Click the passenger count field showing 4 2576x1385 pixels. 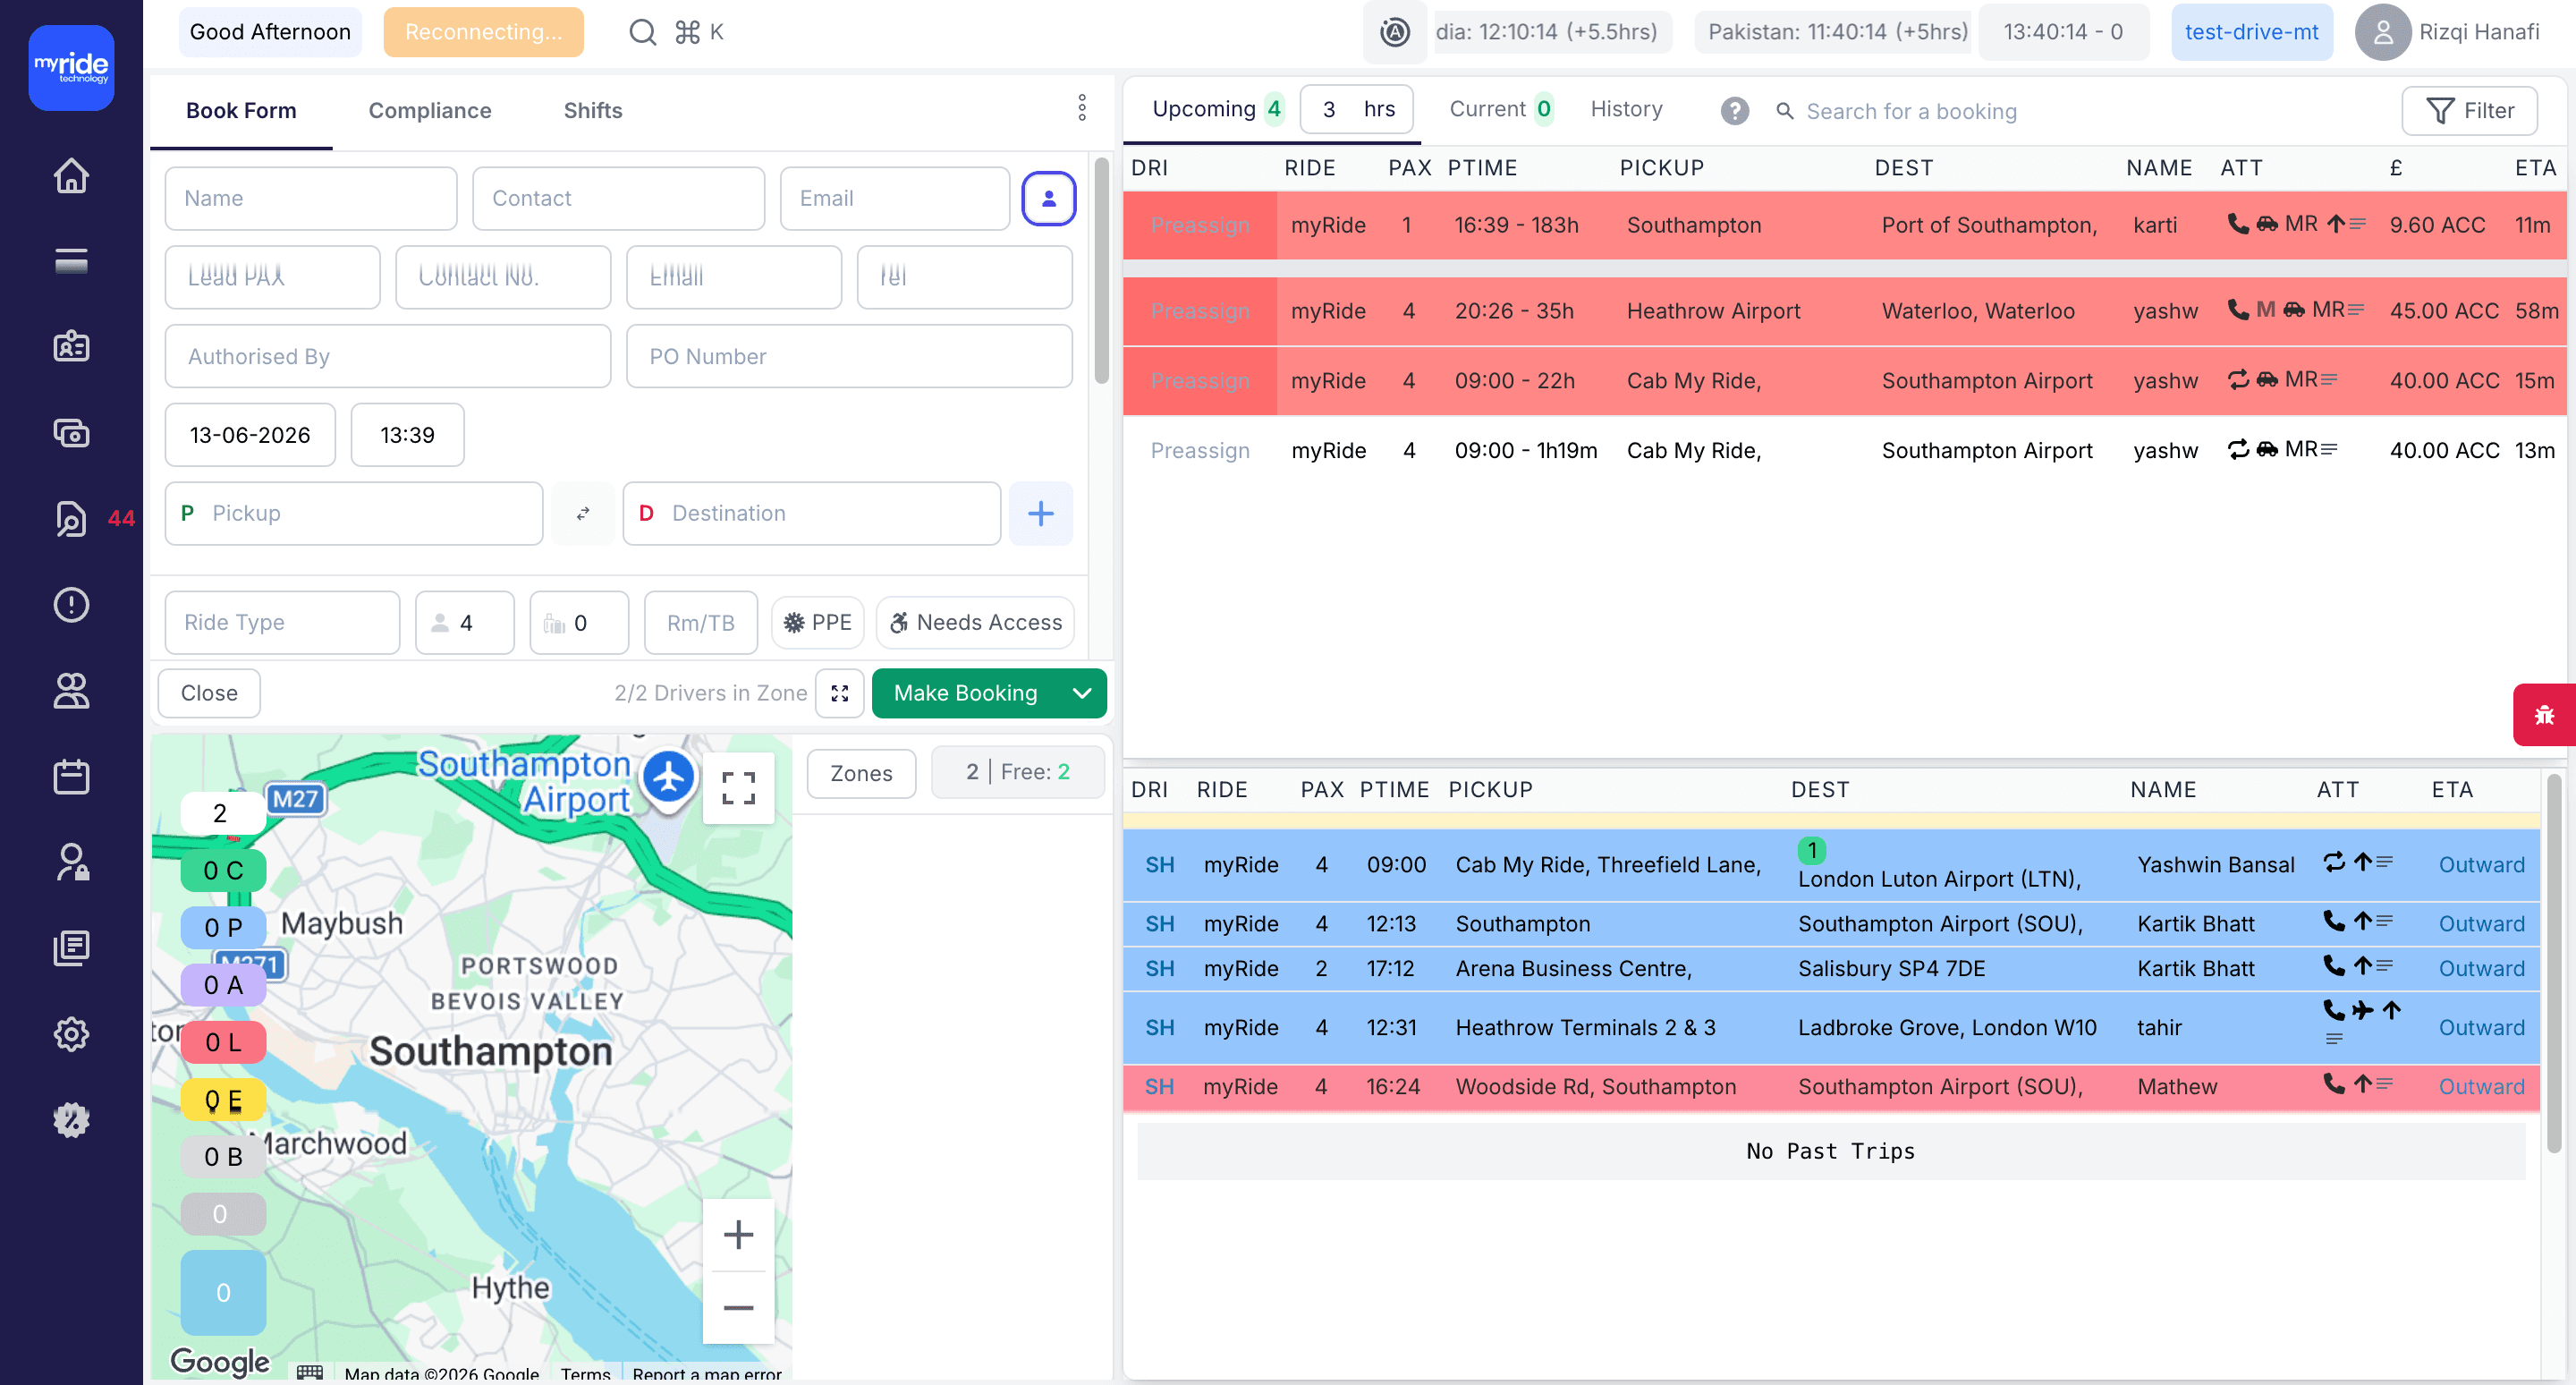(465, 622)
